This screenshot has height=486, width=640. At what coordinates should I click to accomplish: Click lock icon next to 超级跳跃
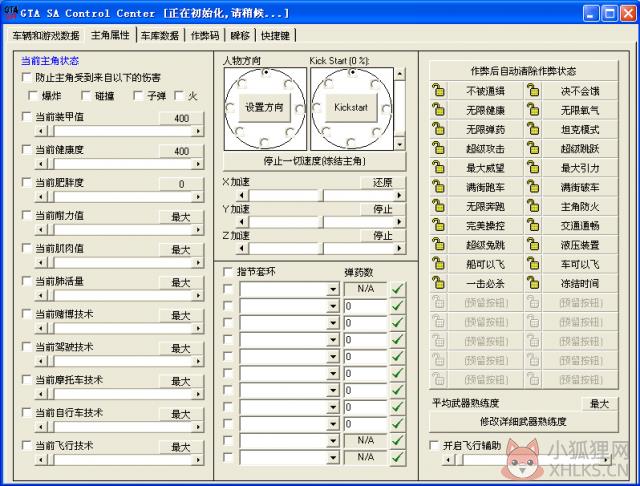(x=533, y=148)
